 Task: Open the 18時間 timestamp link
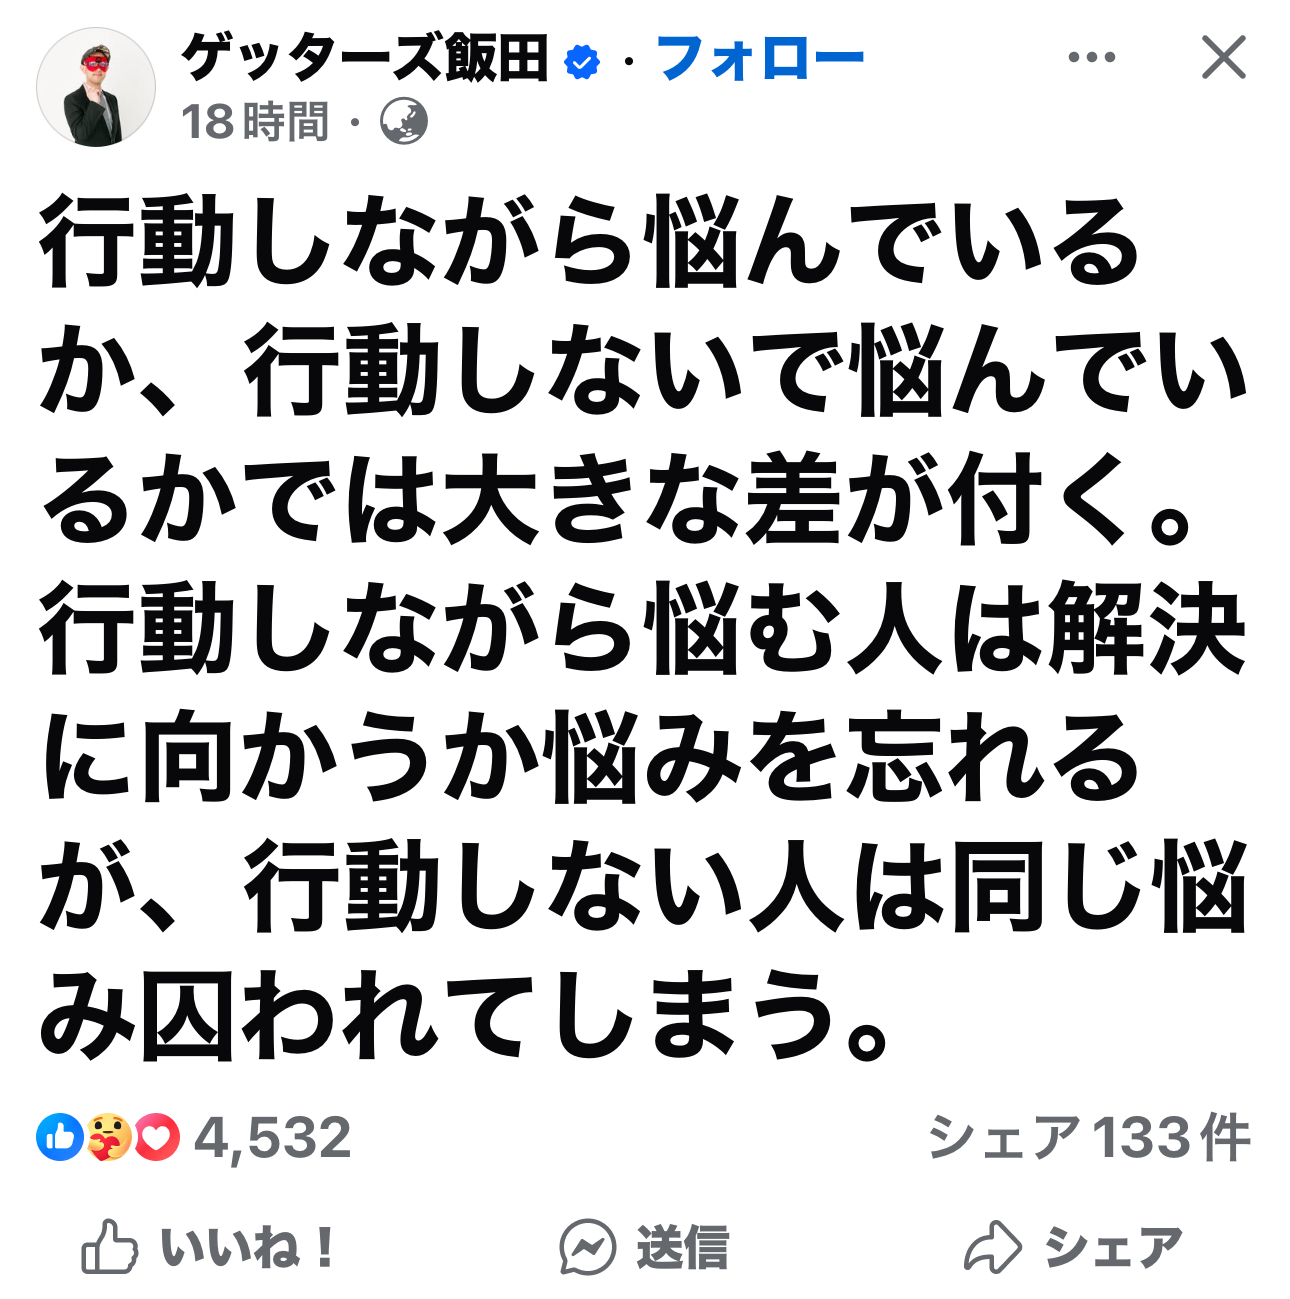(255, 122)
